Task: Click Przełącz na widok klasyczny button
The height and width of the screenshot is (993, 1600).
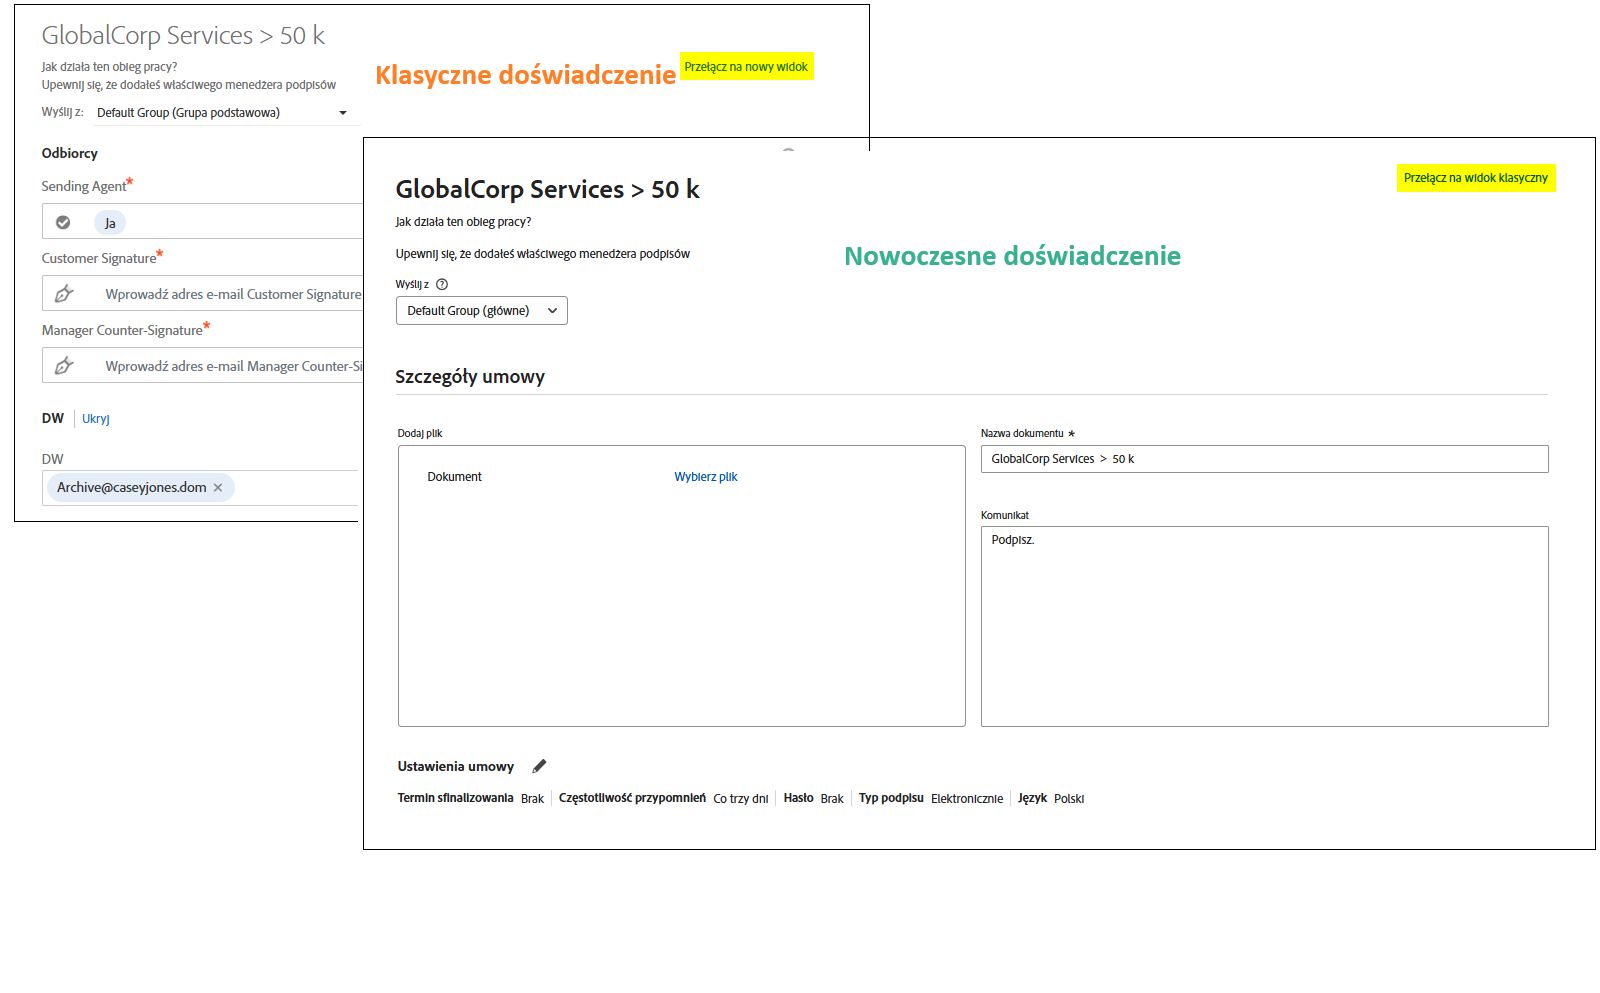Action: point(1476,178)
